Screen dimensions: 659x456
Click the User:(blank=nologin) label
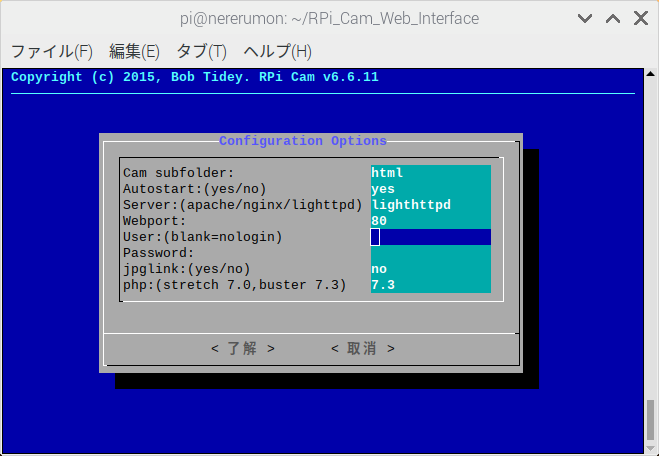point(203,237)
